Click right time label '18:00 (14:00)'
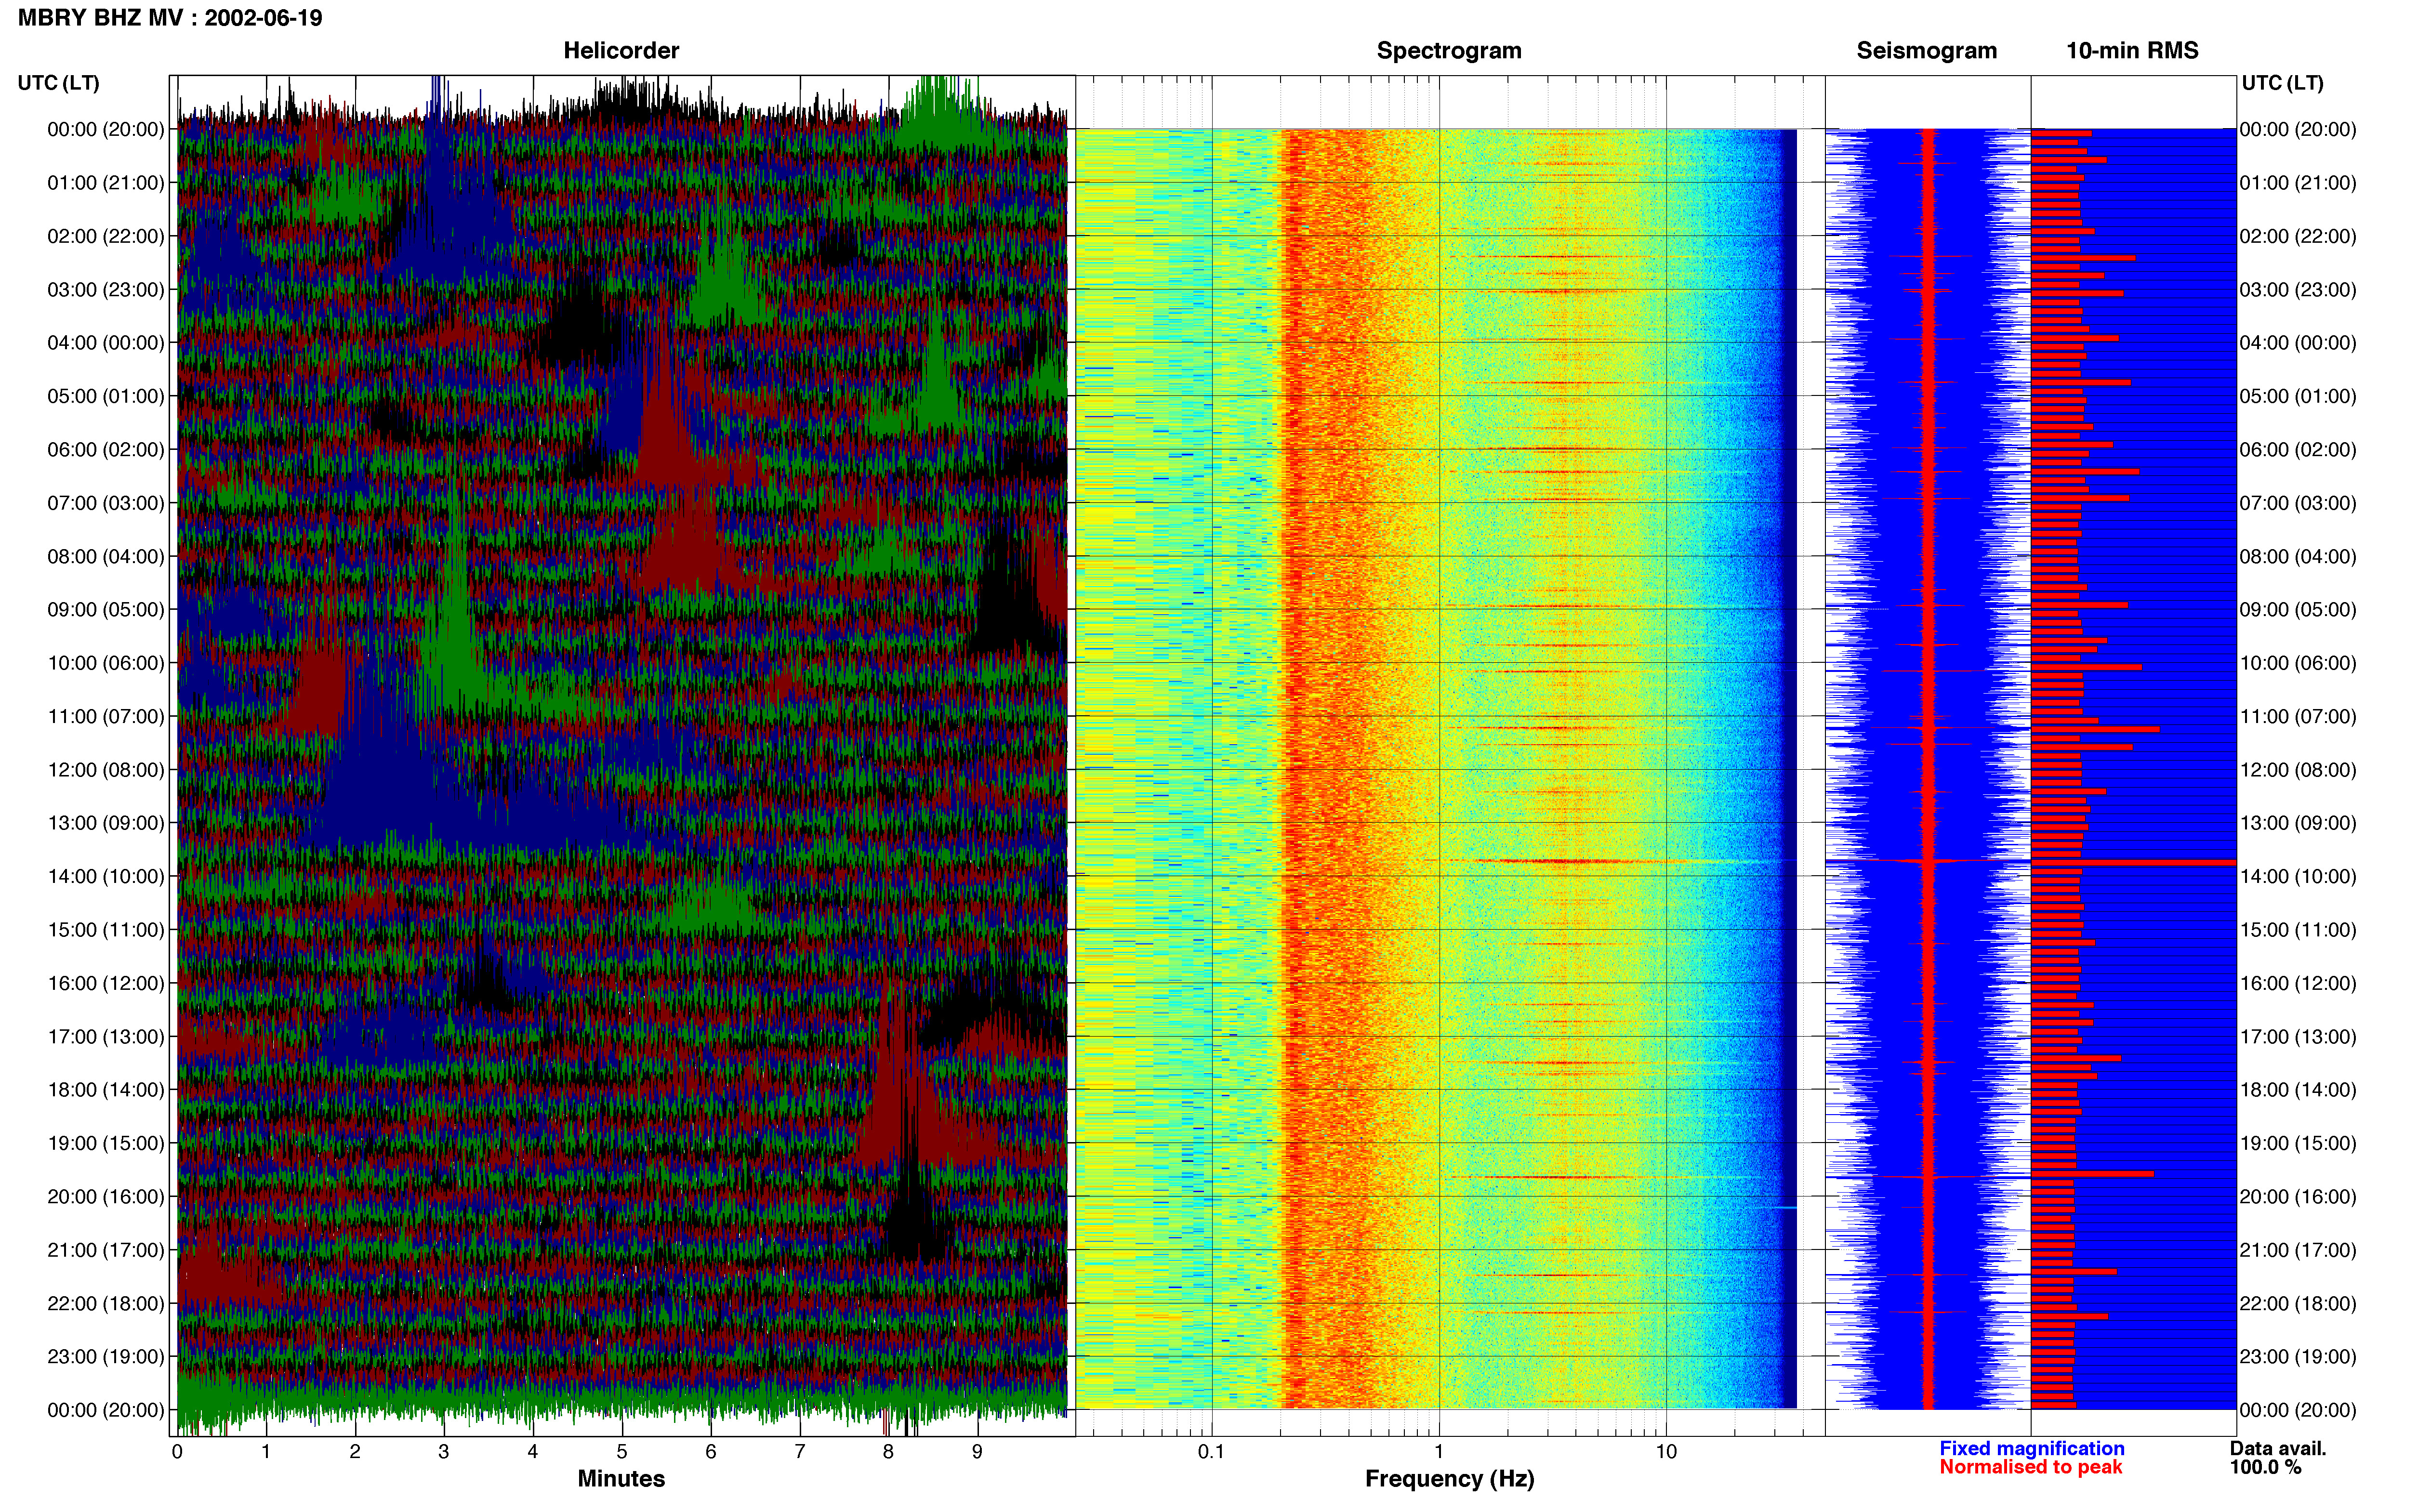The height and width of the screenshot is (1512, 2418). (2298, 1090)
